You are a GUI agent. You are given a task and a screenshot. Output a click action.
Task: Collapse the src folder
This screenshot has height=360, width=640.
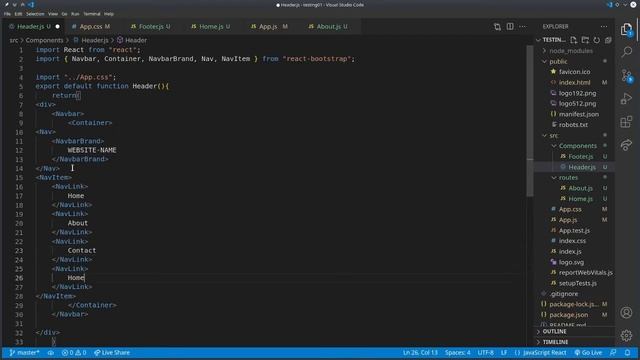click(x=553, y=136)
